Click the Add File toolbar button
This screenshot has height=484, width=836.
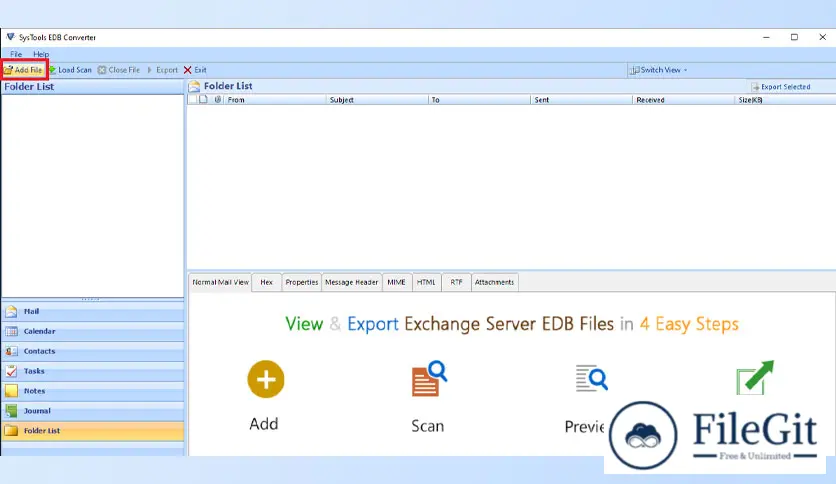tap(23, 70)
